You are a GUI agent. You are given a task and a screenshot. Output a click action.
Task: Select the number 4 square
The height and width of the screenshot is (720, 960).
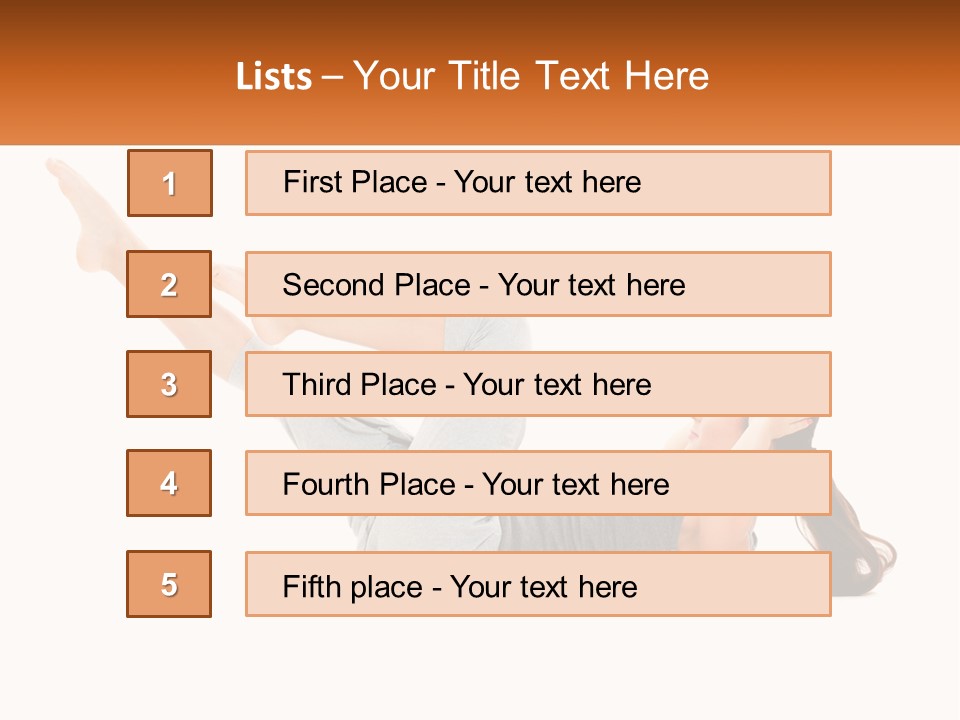[169, 483]
